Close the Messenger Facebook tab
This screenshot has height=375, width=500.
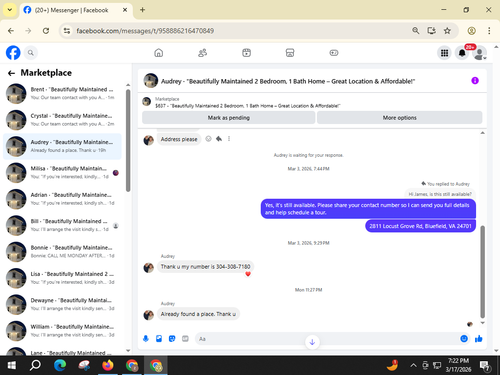125,10
